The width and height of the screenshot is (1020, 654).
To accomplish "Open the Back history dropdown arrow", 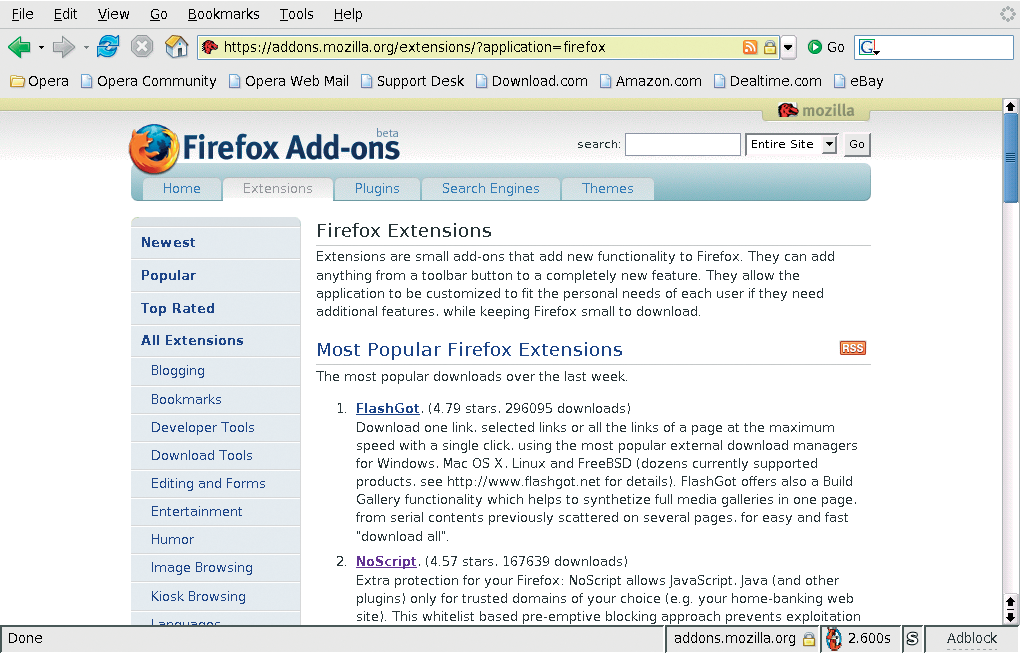I will tap(41, 48).
